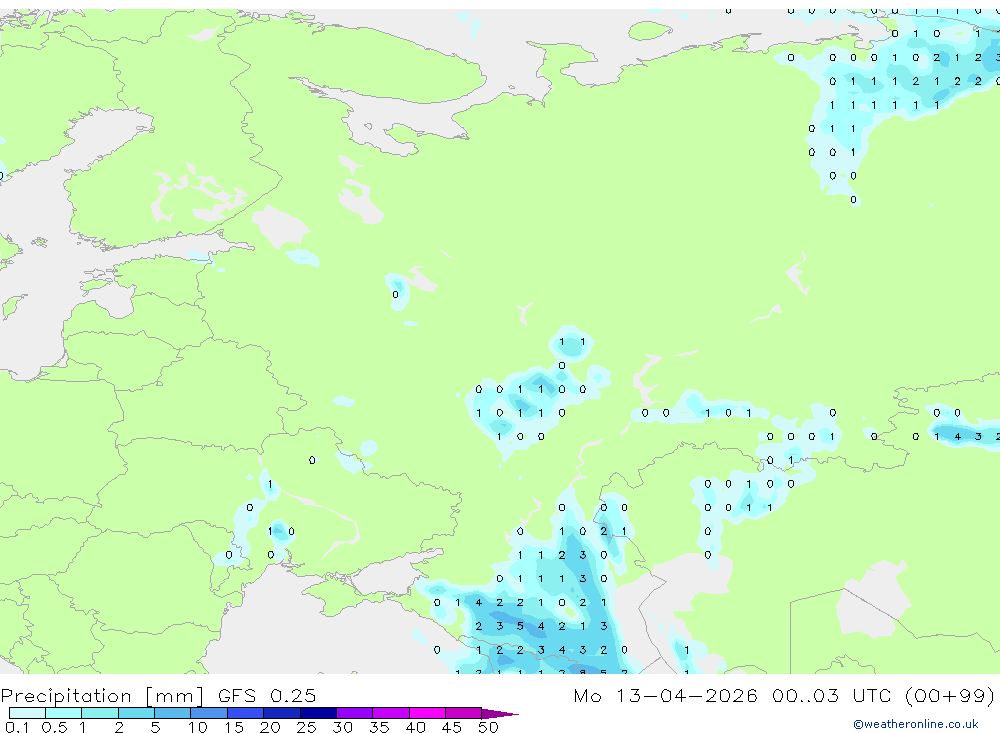Click the 'Mo 13-04-2026' date label
The width and height of the screenshot is (1000, 733).
pyautogui.click(x=666, y=696)
